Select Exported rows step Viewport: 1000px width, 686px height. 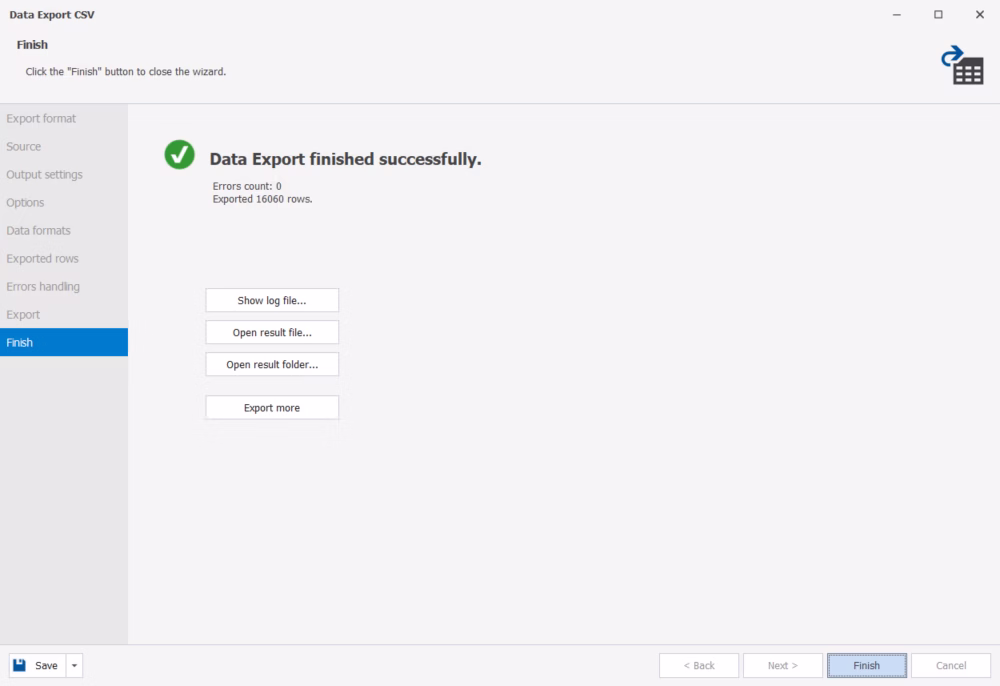pos(64,259)
